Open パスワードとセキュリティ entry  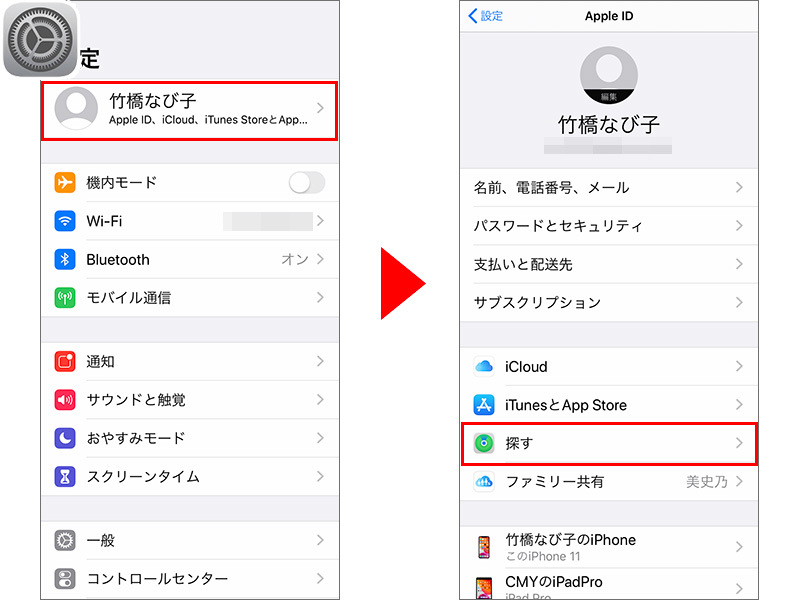(x=609, y=226)
